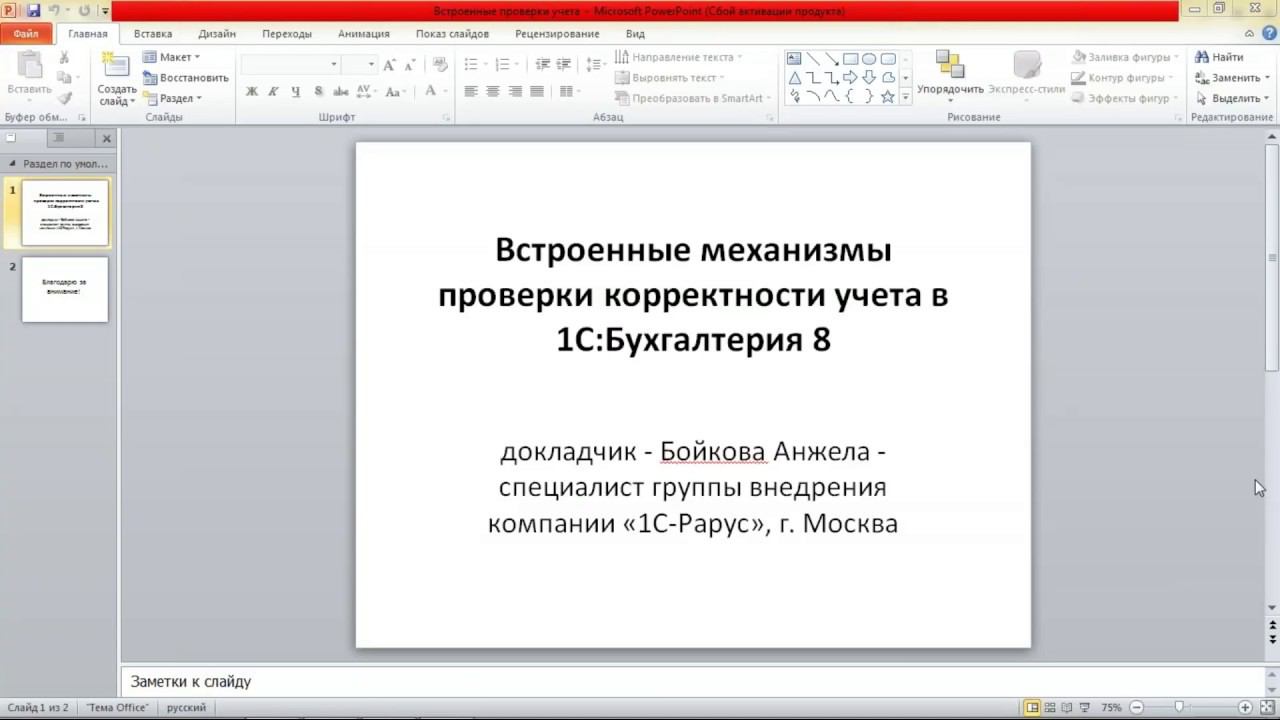Increase the list indent level
The image size is (1280, 720).
click(x=565, y=64)
